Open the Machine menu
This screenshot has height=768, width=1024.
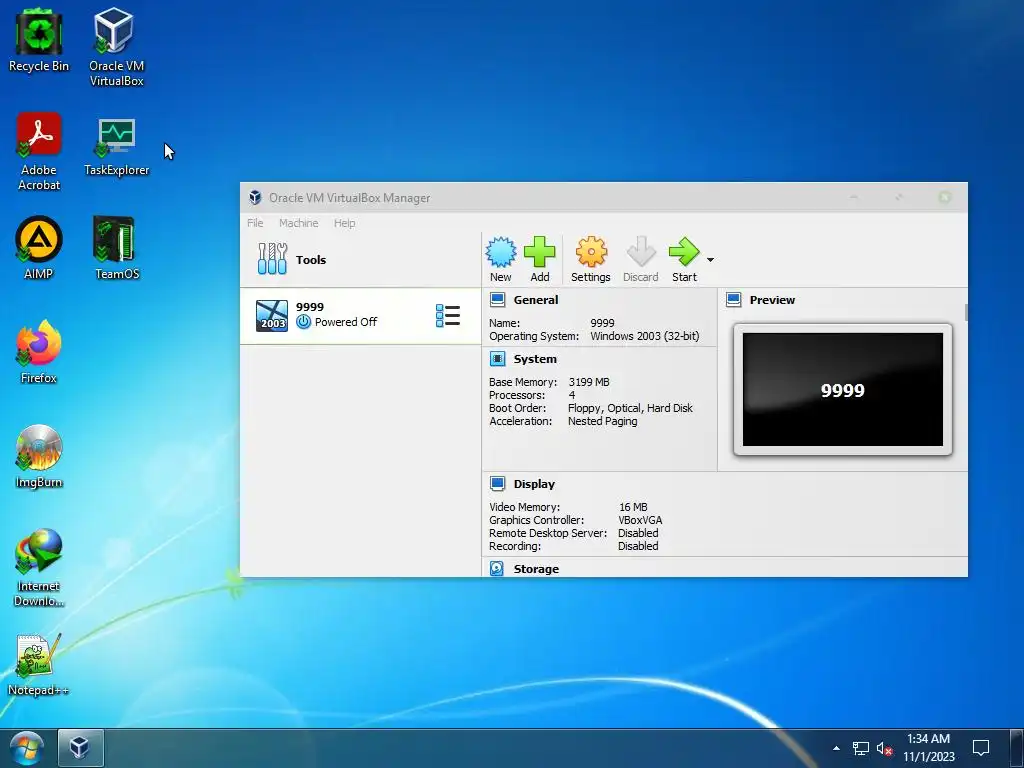[298, 223]
